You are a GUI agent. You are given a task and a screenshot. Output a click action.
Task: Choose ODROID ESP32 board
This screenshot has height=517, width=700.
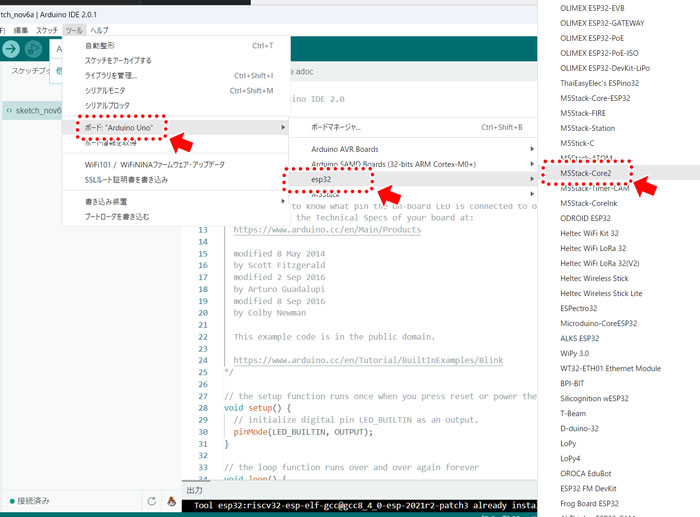coord(585,218)
